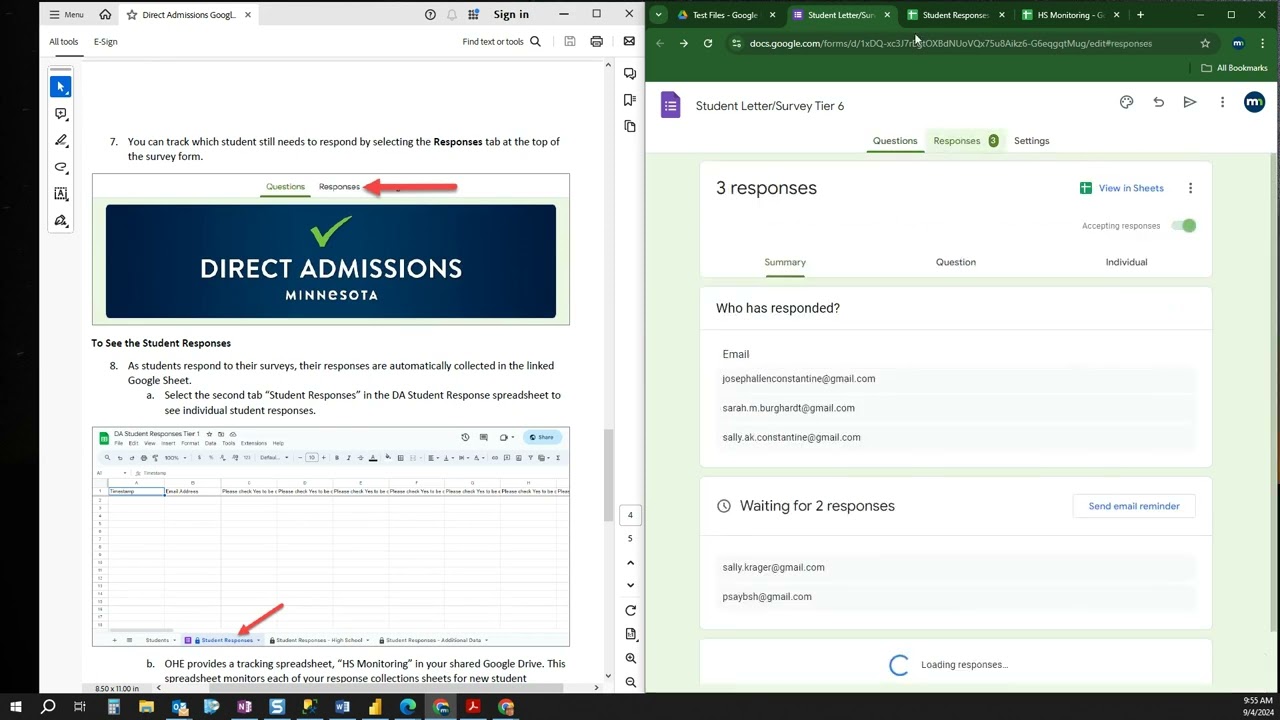The width and height of the screenshot is (1280, 720).
Task: Click Sign in button in Acrobat
Action: click(511, 15)
